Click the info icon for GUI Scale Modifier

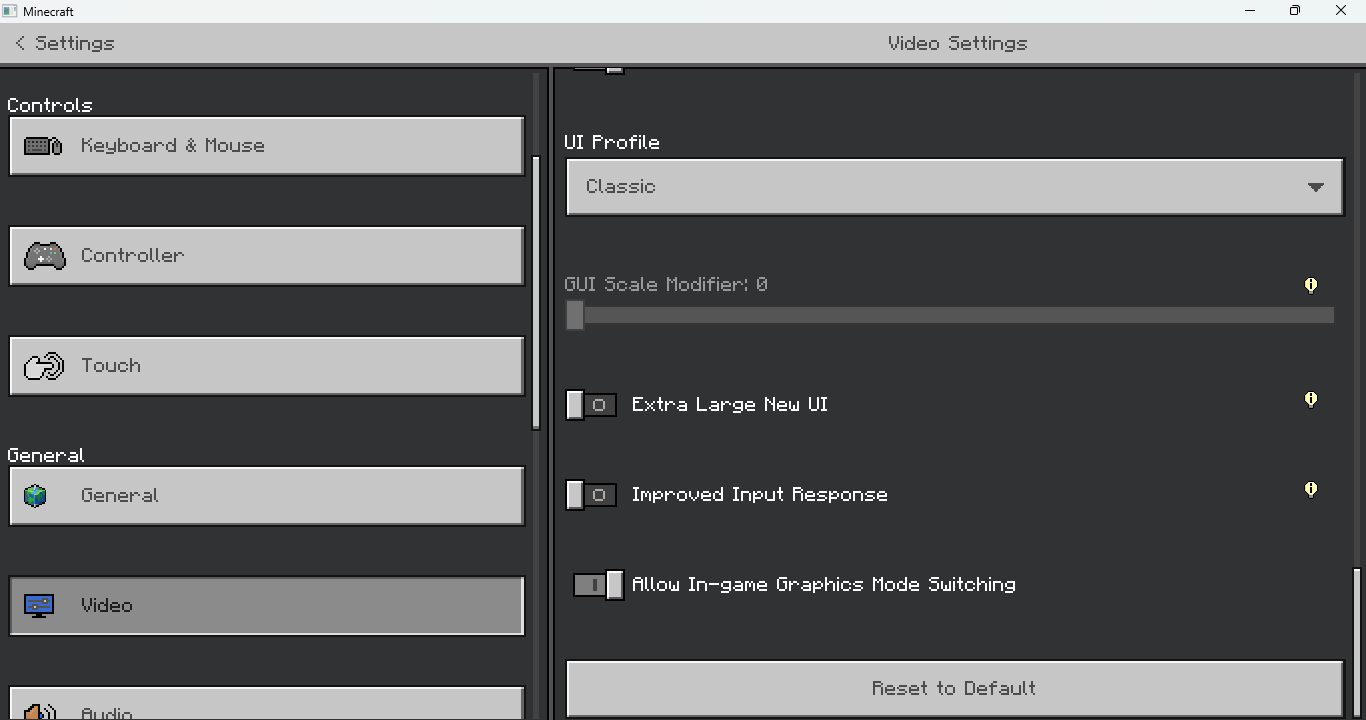coord(1310,286)
